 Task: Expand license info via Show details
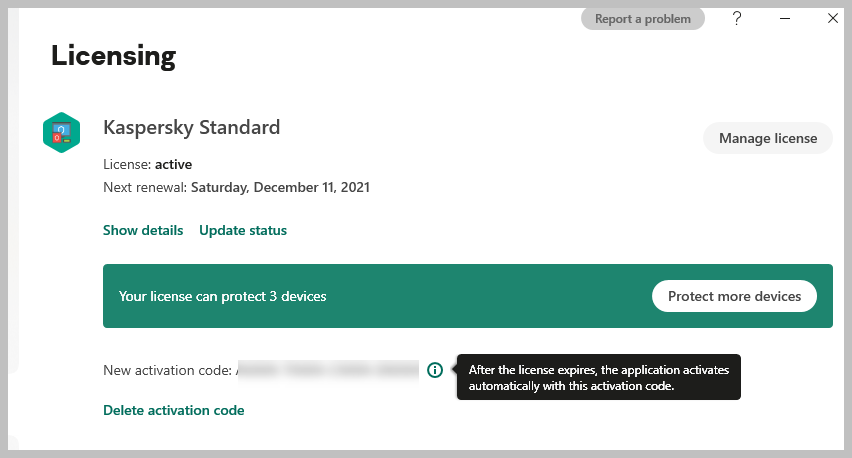tap(143, 230)
